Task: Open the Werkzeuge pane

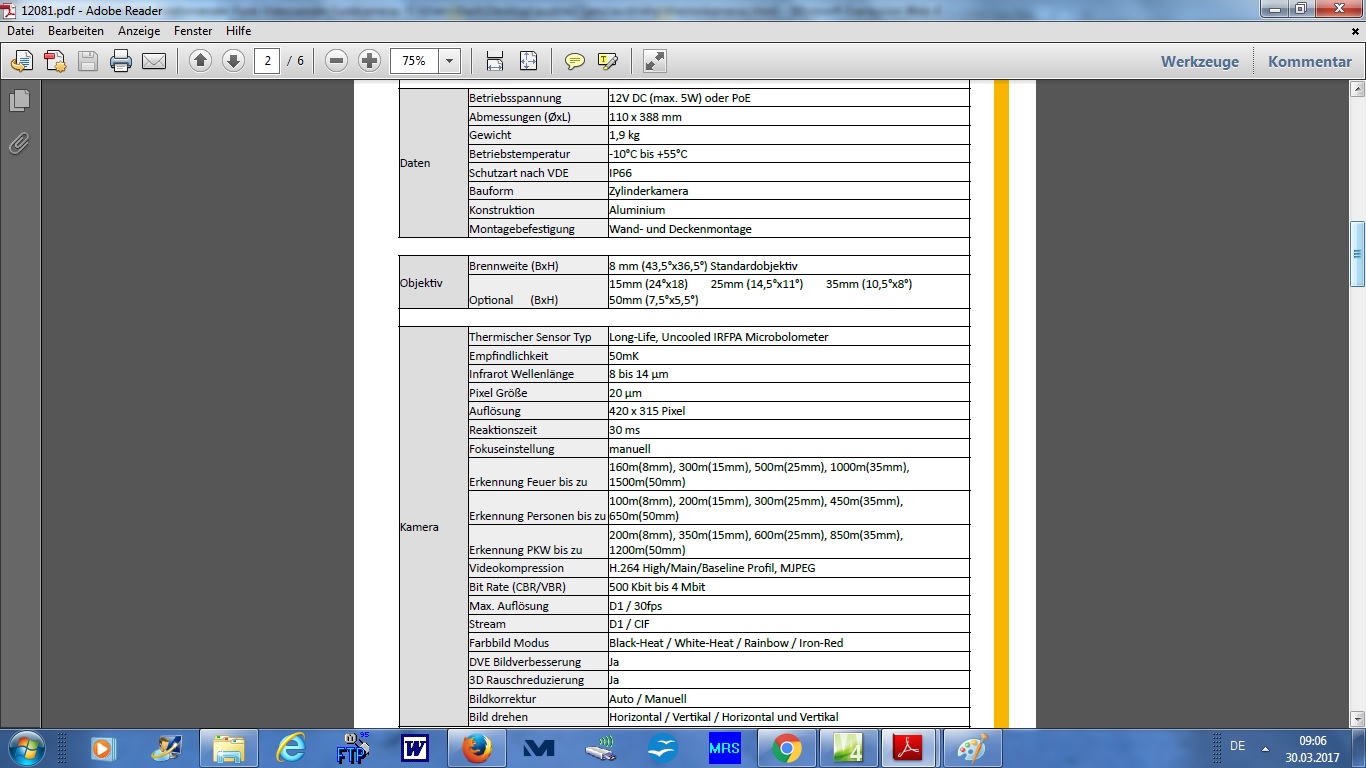Action: coord(1199,61)
